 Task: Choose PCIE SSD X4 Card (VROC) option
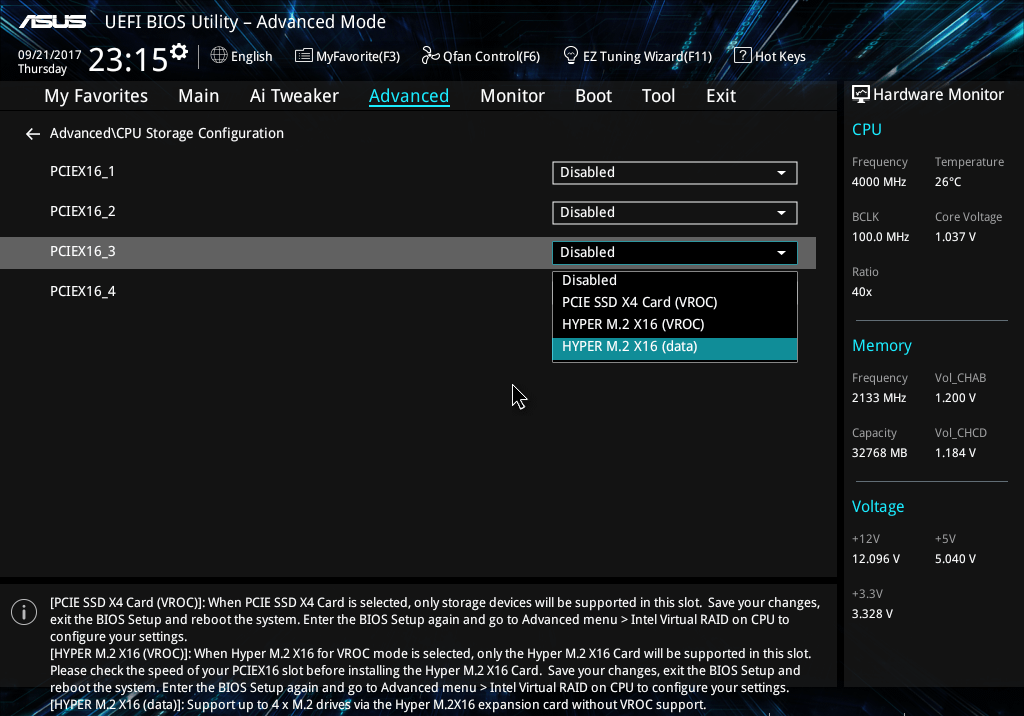675,302
